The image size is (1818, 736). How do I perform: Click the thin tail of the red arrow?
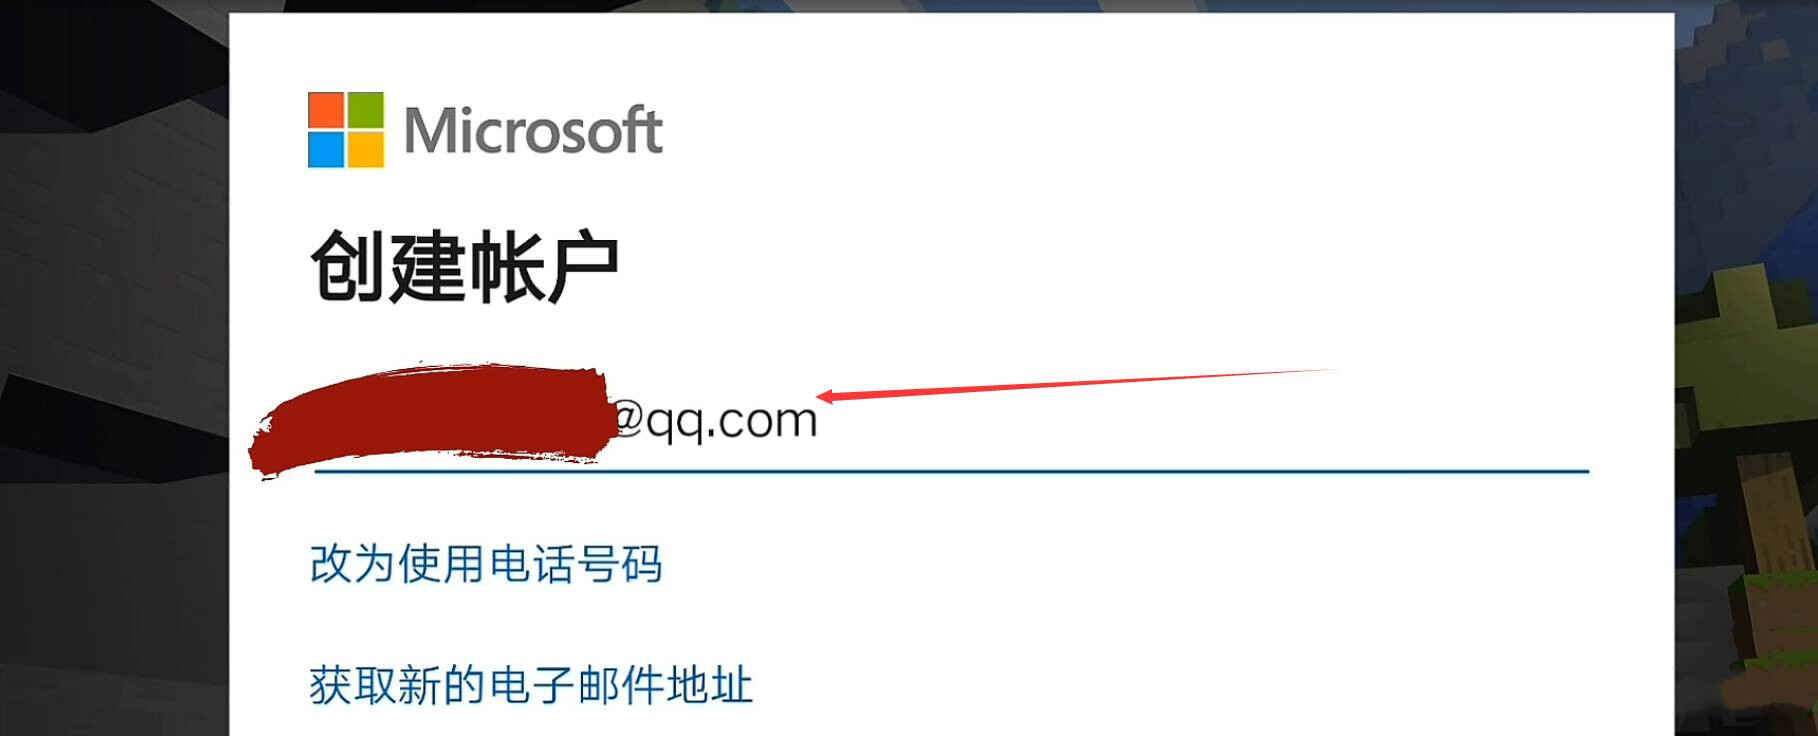coord(1200,377)
